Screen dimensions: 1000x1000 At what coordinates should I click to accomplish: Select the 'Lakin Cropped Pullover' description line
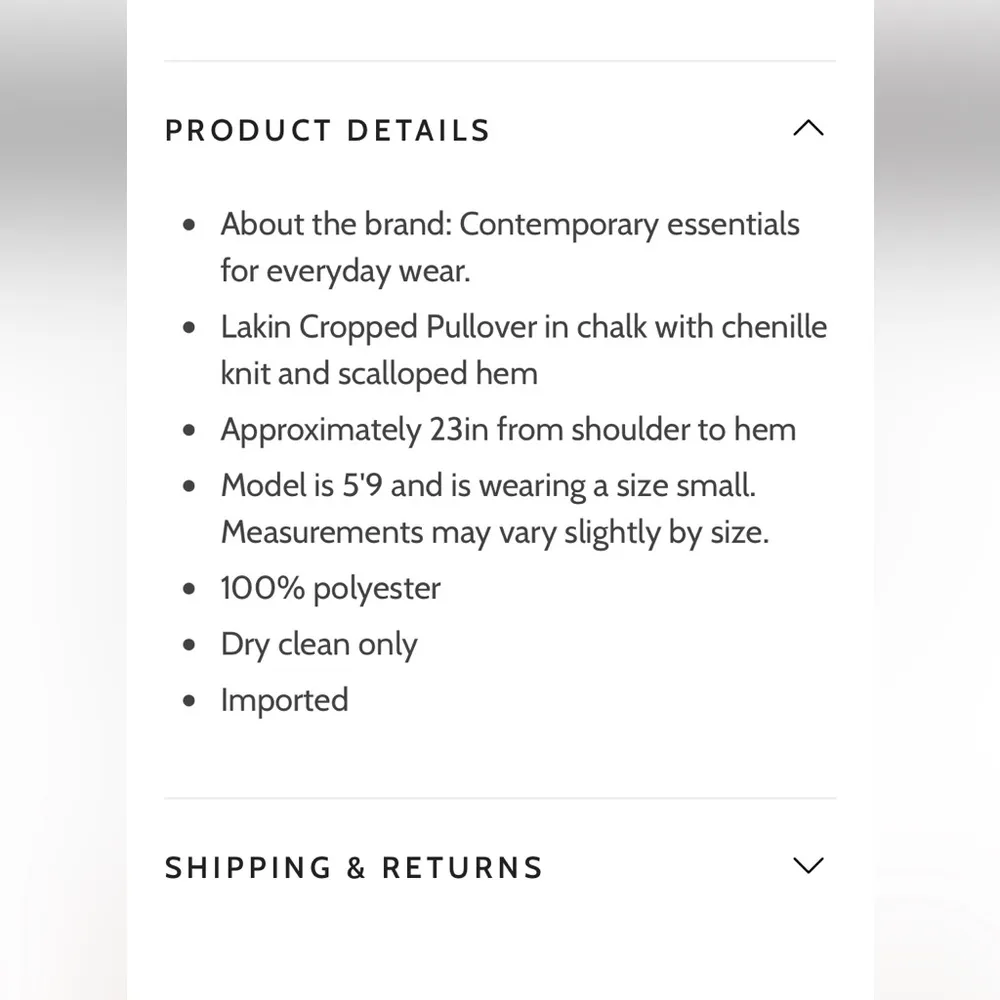click(x=523, y=327)
